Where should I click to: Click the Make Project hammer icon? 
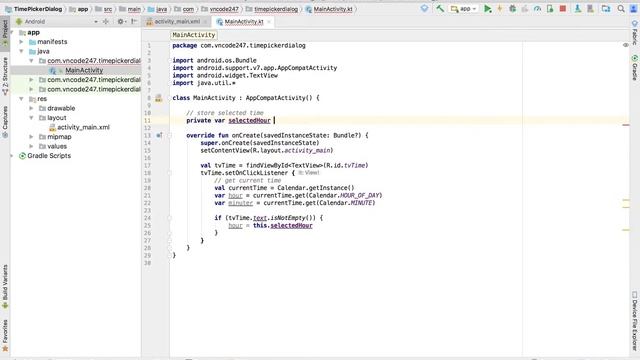click(x=440, y=9)
